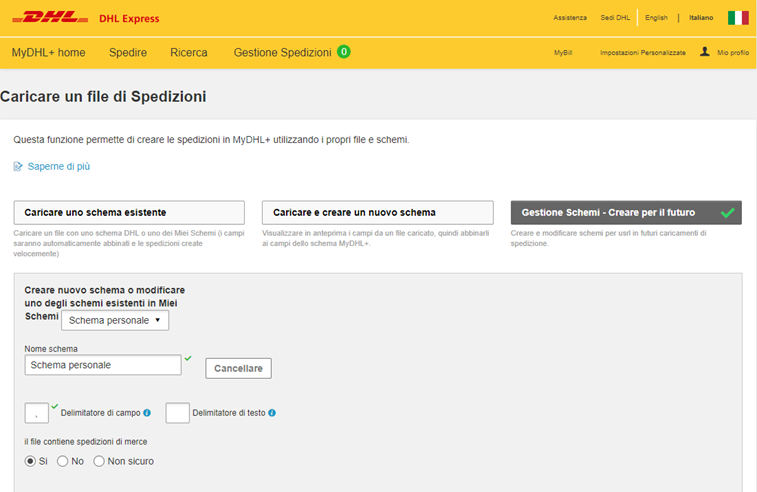Viewport: 757px width, 492px height.
Task: Choose the Non sicuro radio option
Action: 99,461
